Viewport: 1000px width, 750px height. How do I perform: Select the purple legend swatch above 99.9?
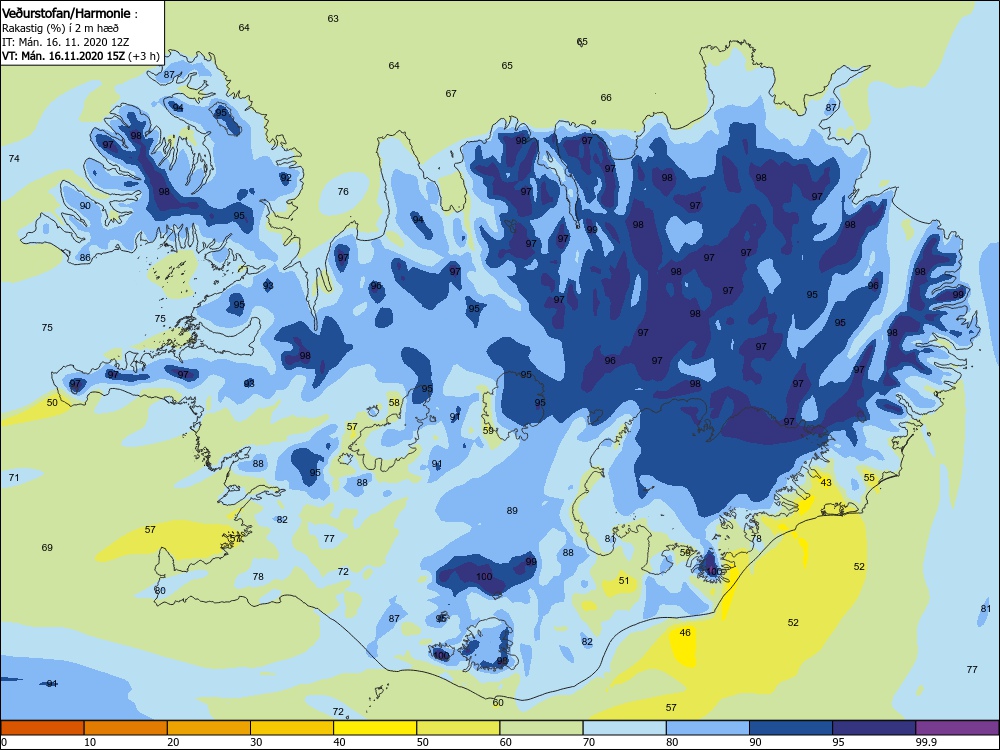point(957,728)
